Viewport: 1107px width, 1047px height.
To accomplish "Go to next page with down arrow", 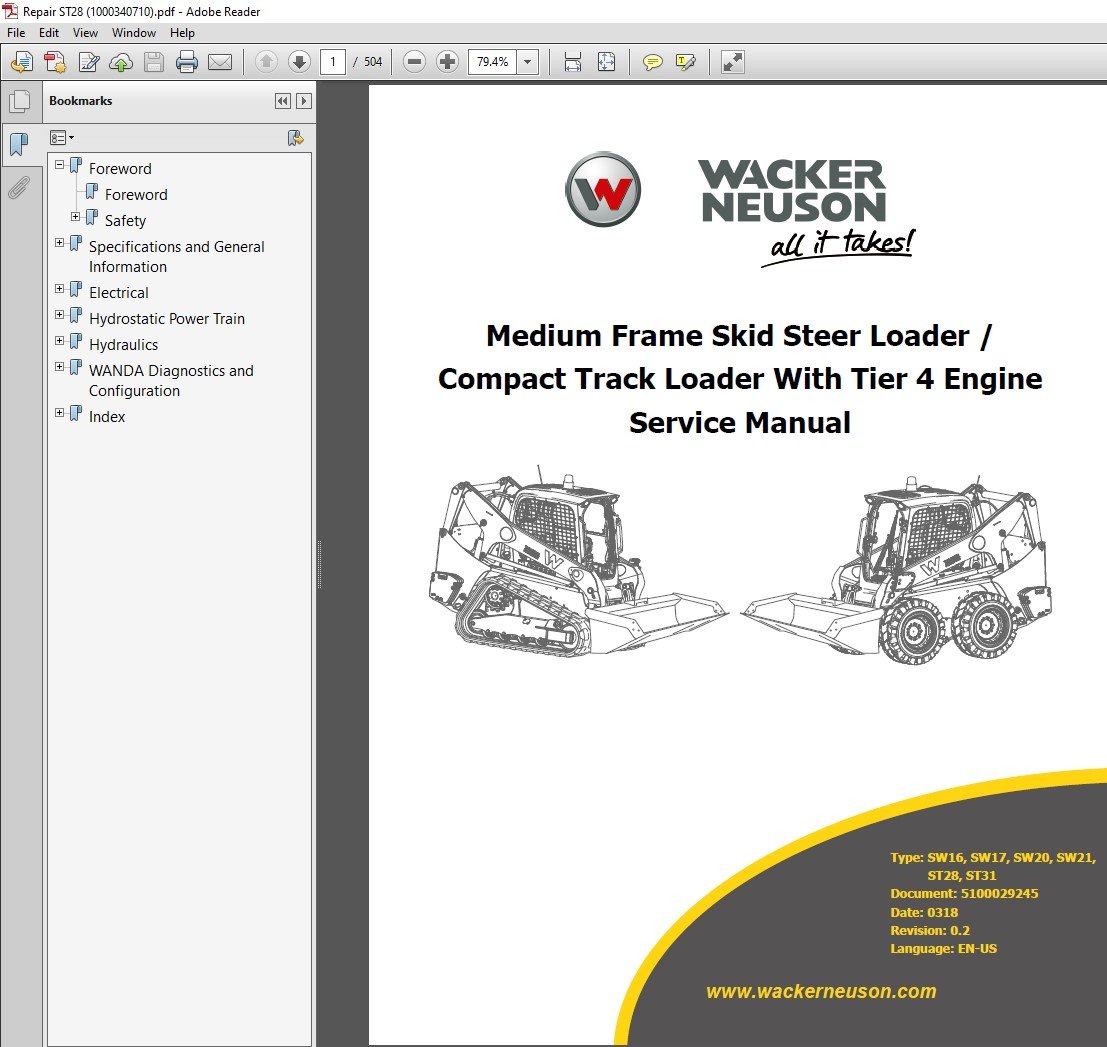I will pyautogui.click(x=299, y=62).
